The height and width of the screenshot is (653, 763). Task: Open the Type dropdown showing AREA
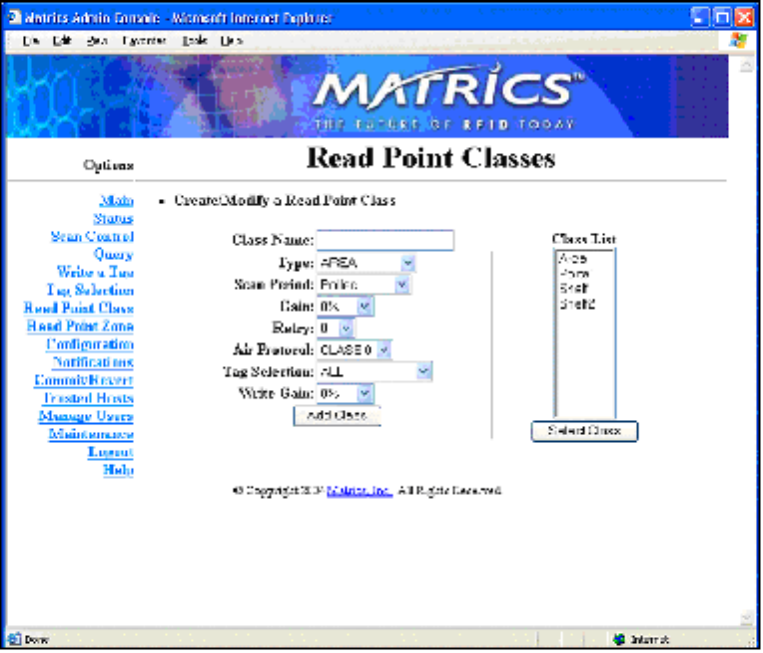click(365, 264)
